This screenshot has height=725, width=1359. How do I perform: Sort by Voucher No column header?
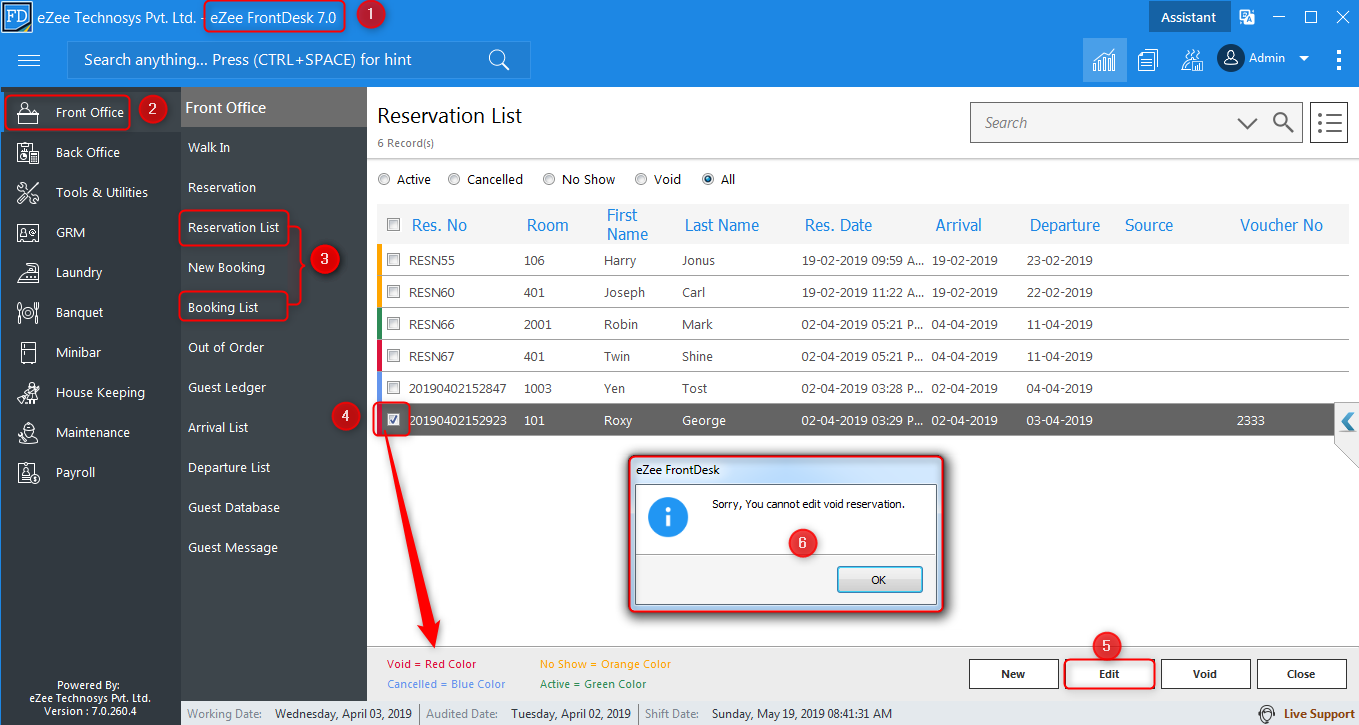pyautogui.click(x=1281, y=225)
